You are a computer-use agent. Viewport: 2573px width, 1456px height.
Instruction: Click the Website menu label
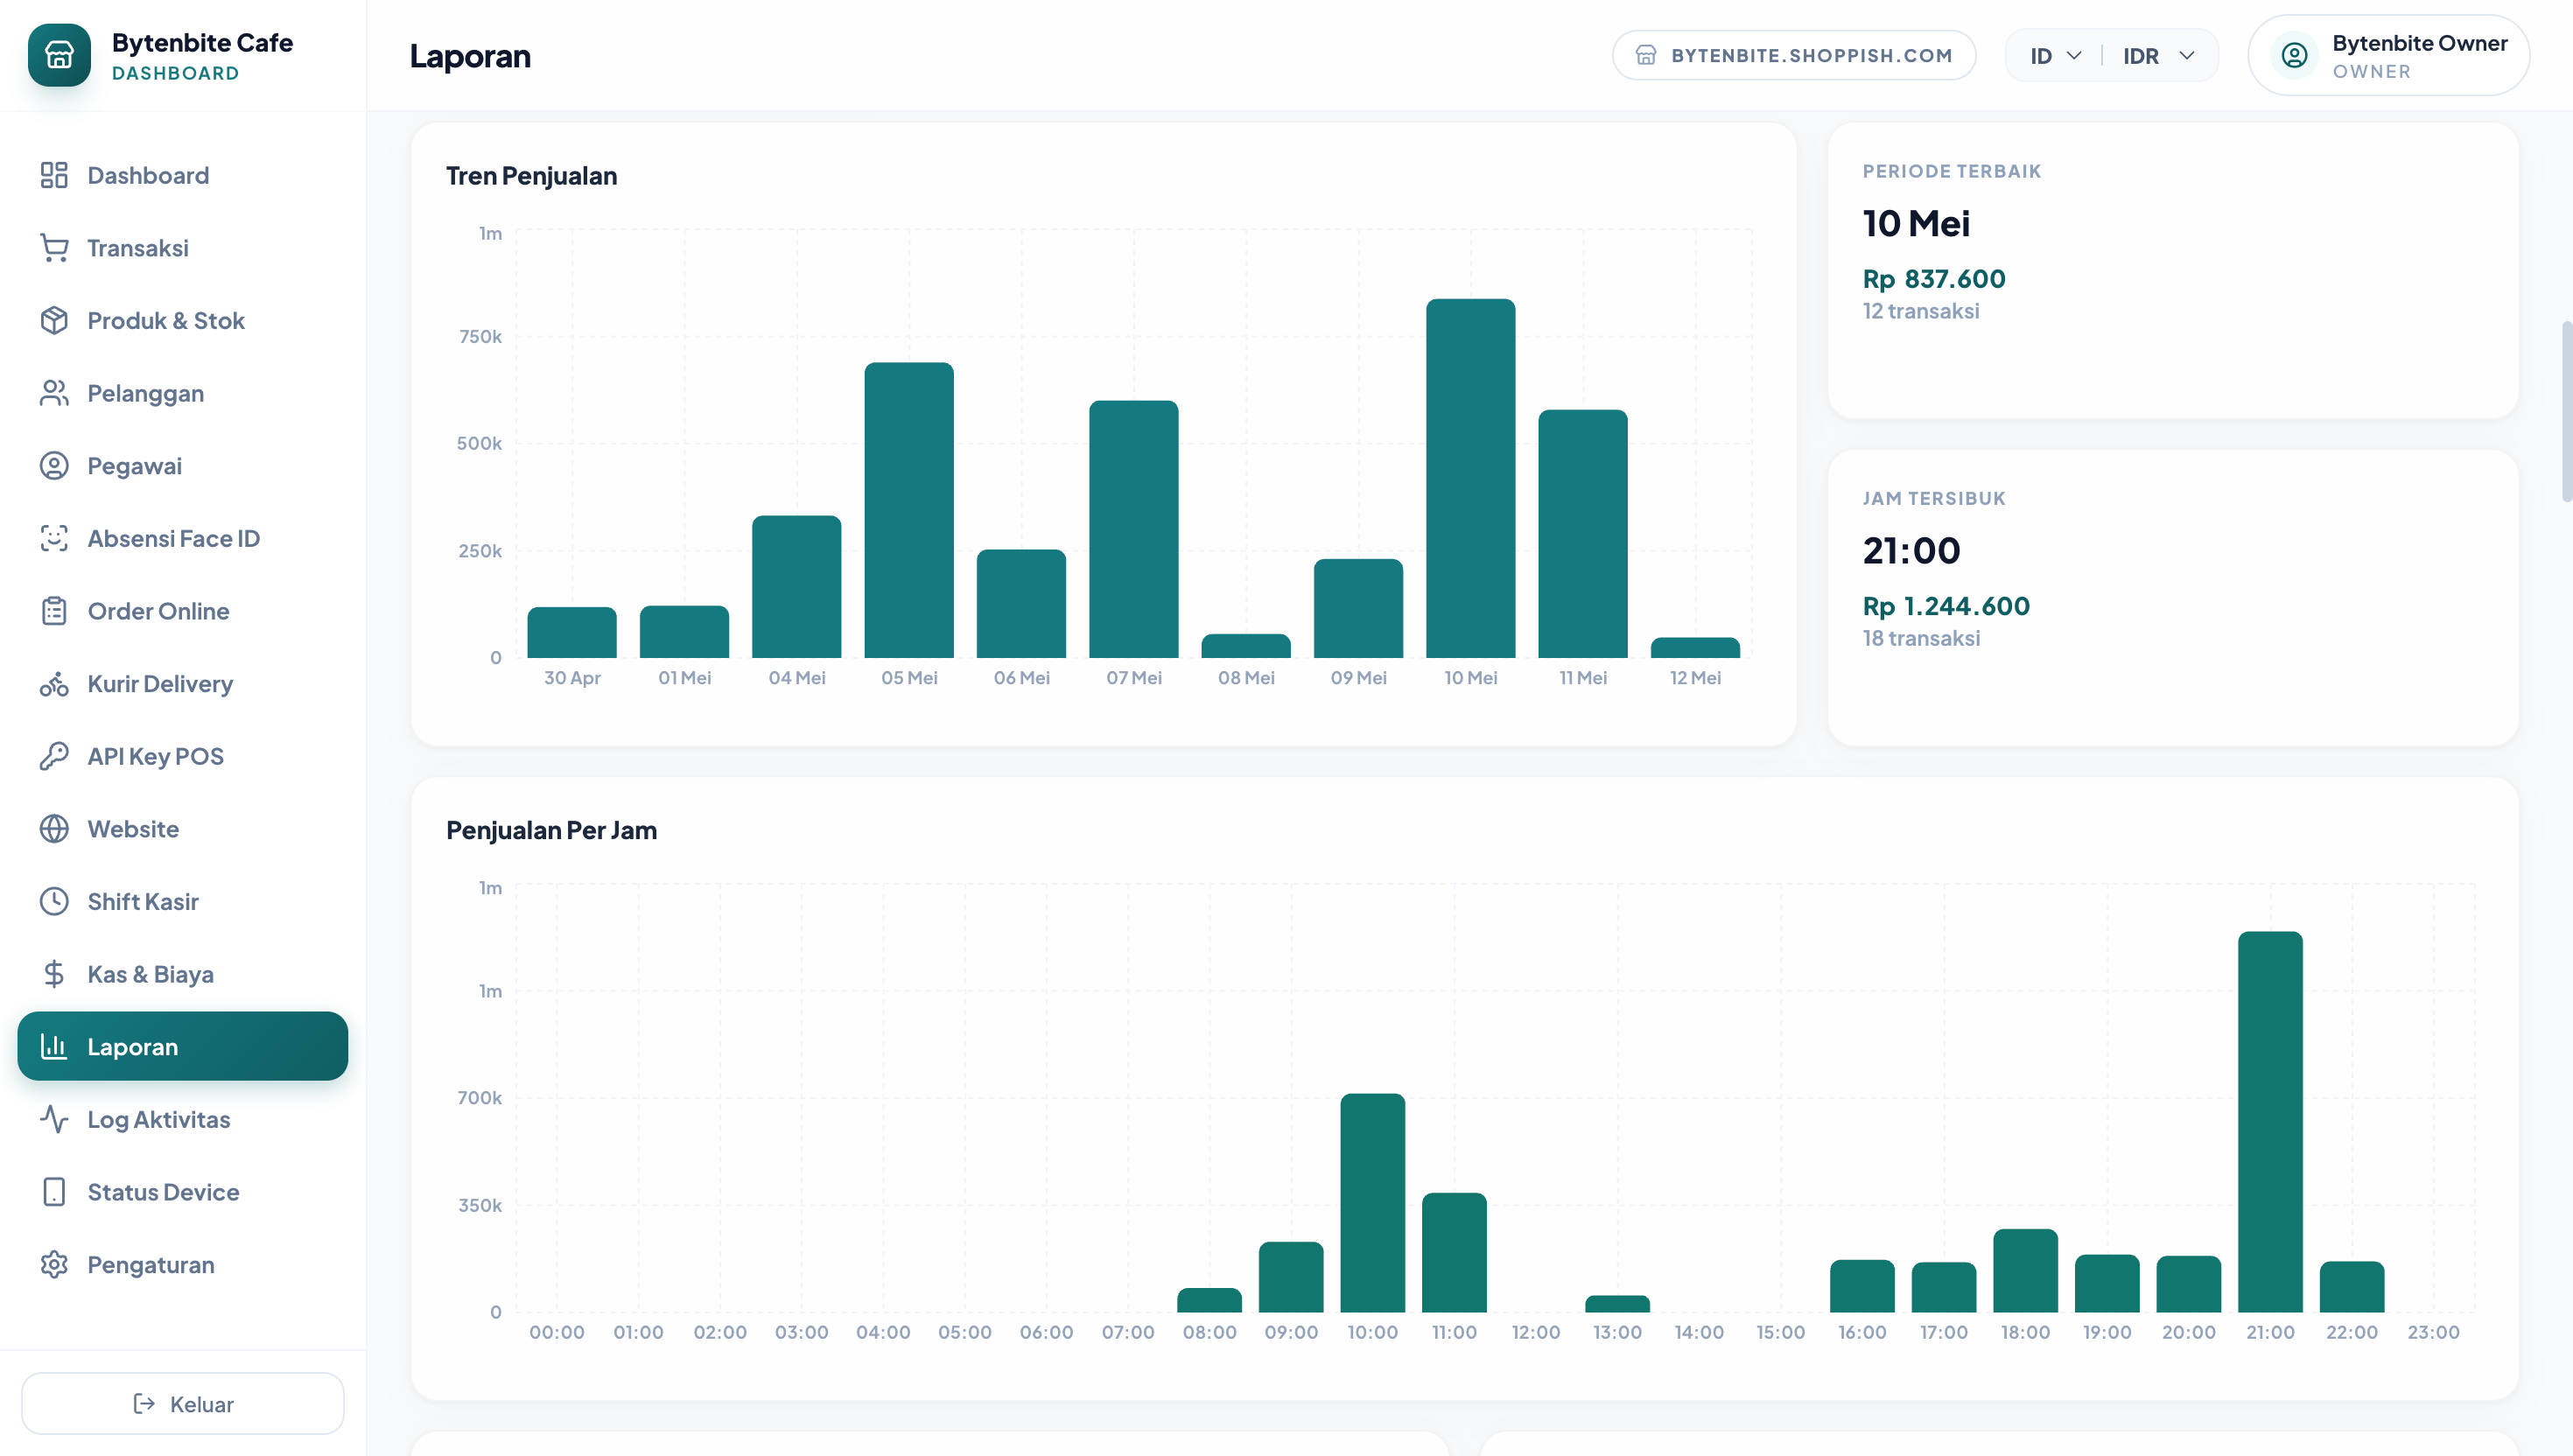133,829
